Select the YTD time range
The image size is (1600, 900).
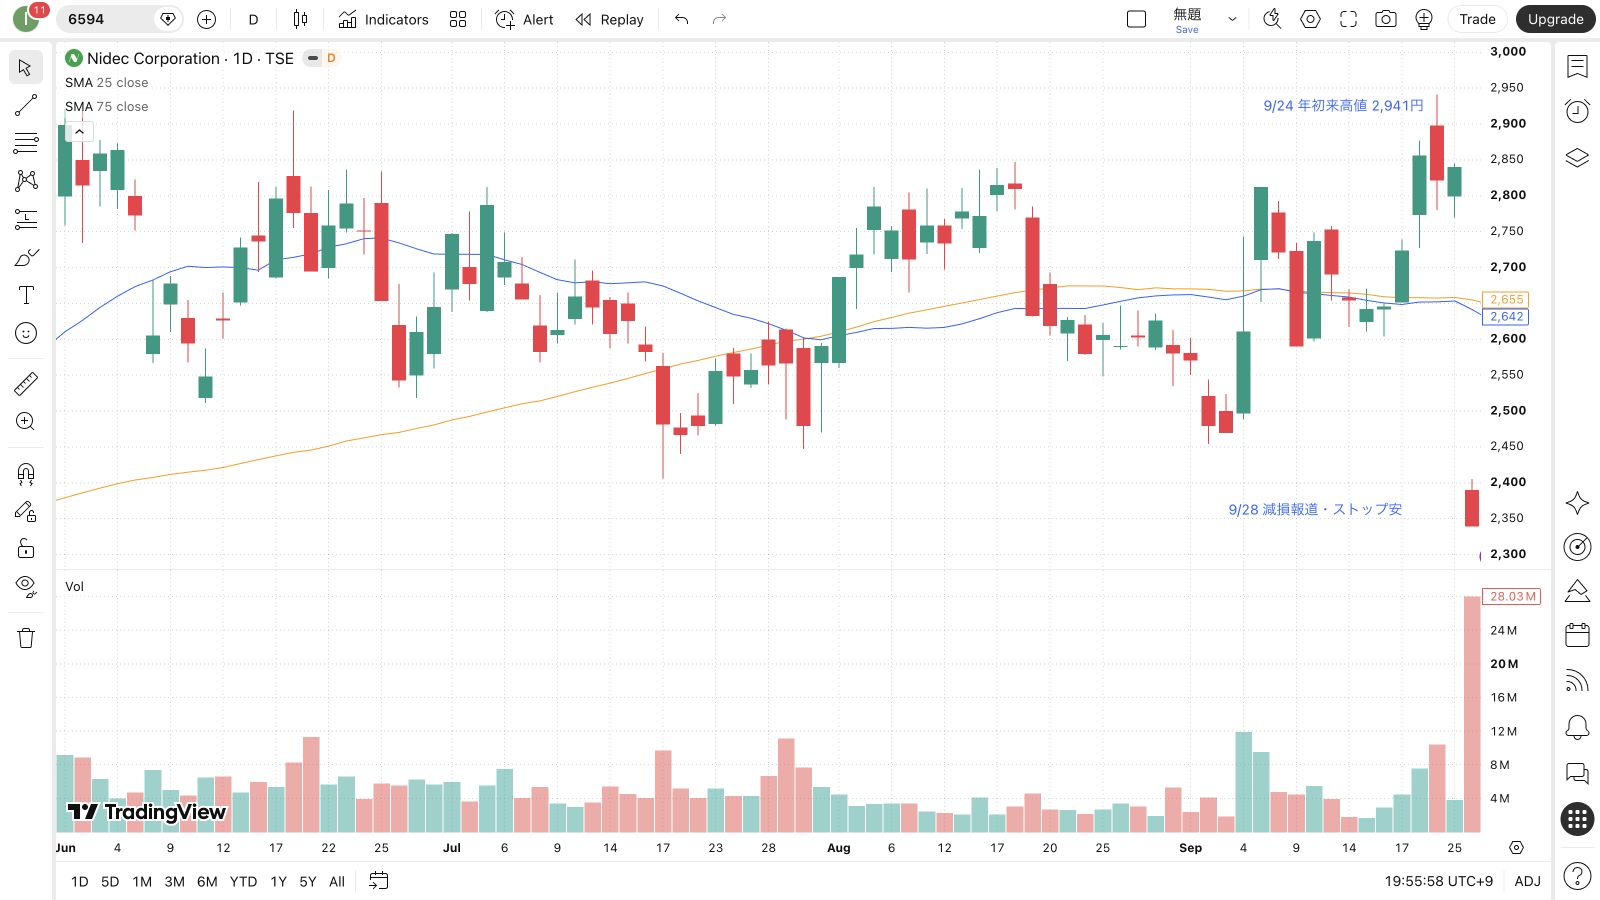(243, 881)
